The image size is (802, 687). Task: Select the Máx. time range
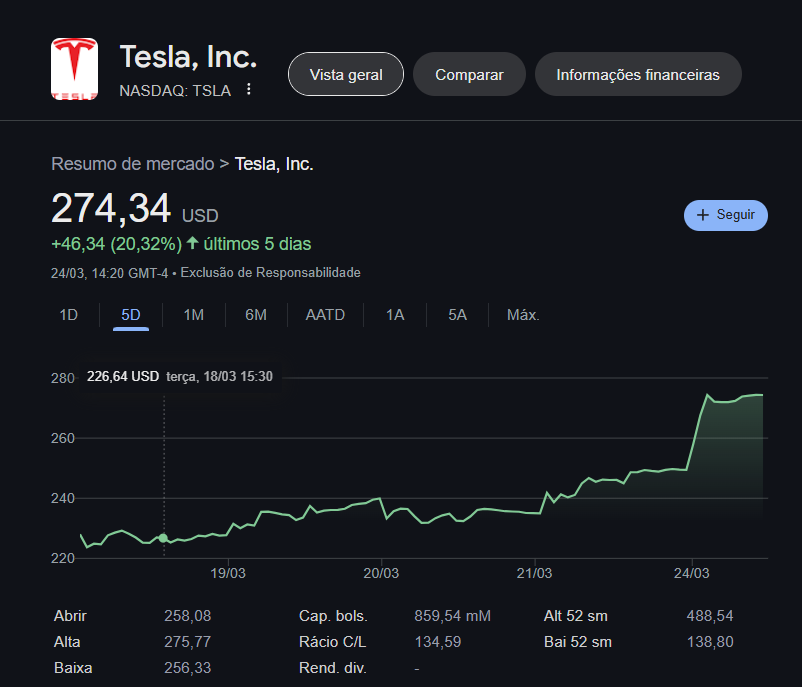[x=523, y=315]
